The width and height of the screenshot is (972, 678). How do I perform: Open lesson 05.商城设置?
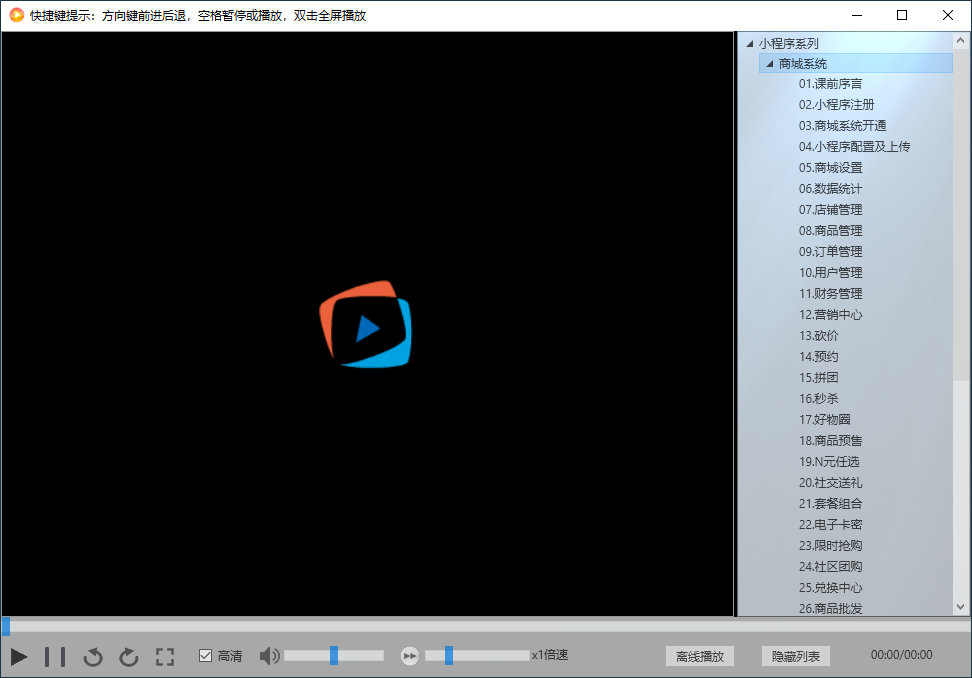[830, 168]
